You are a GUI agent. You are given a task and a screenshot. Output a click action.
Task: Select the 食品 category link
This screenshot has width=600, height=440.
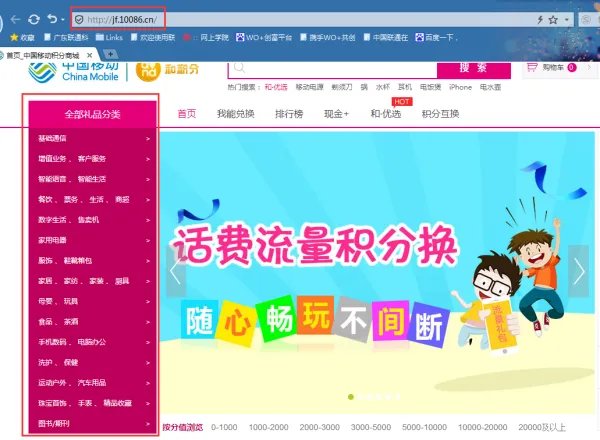pyautogui.click(x=45, y=322)
